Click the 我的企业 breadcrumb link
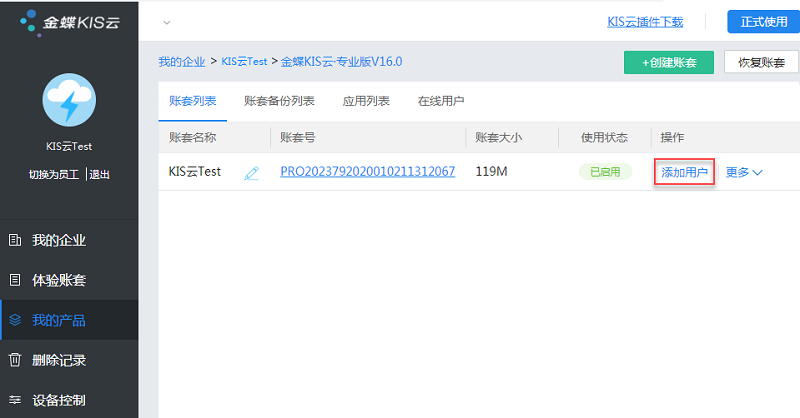Screen dimensions: 800x418 pos(181,61)
